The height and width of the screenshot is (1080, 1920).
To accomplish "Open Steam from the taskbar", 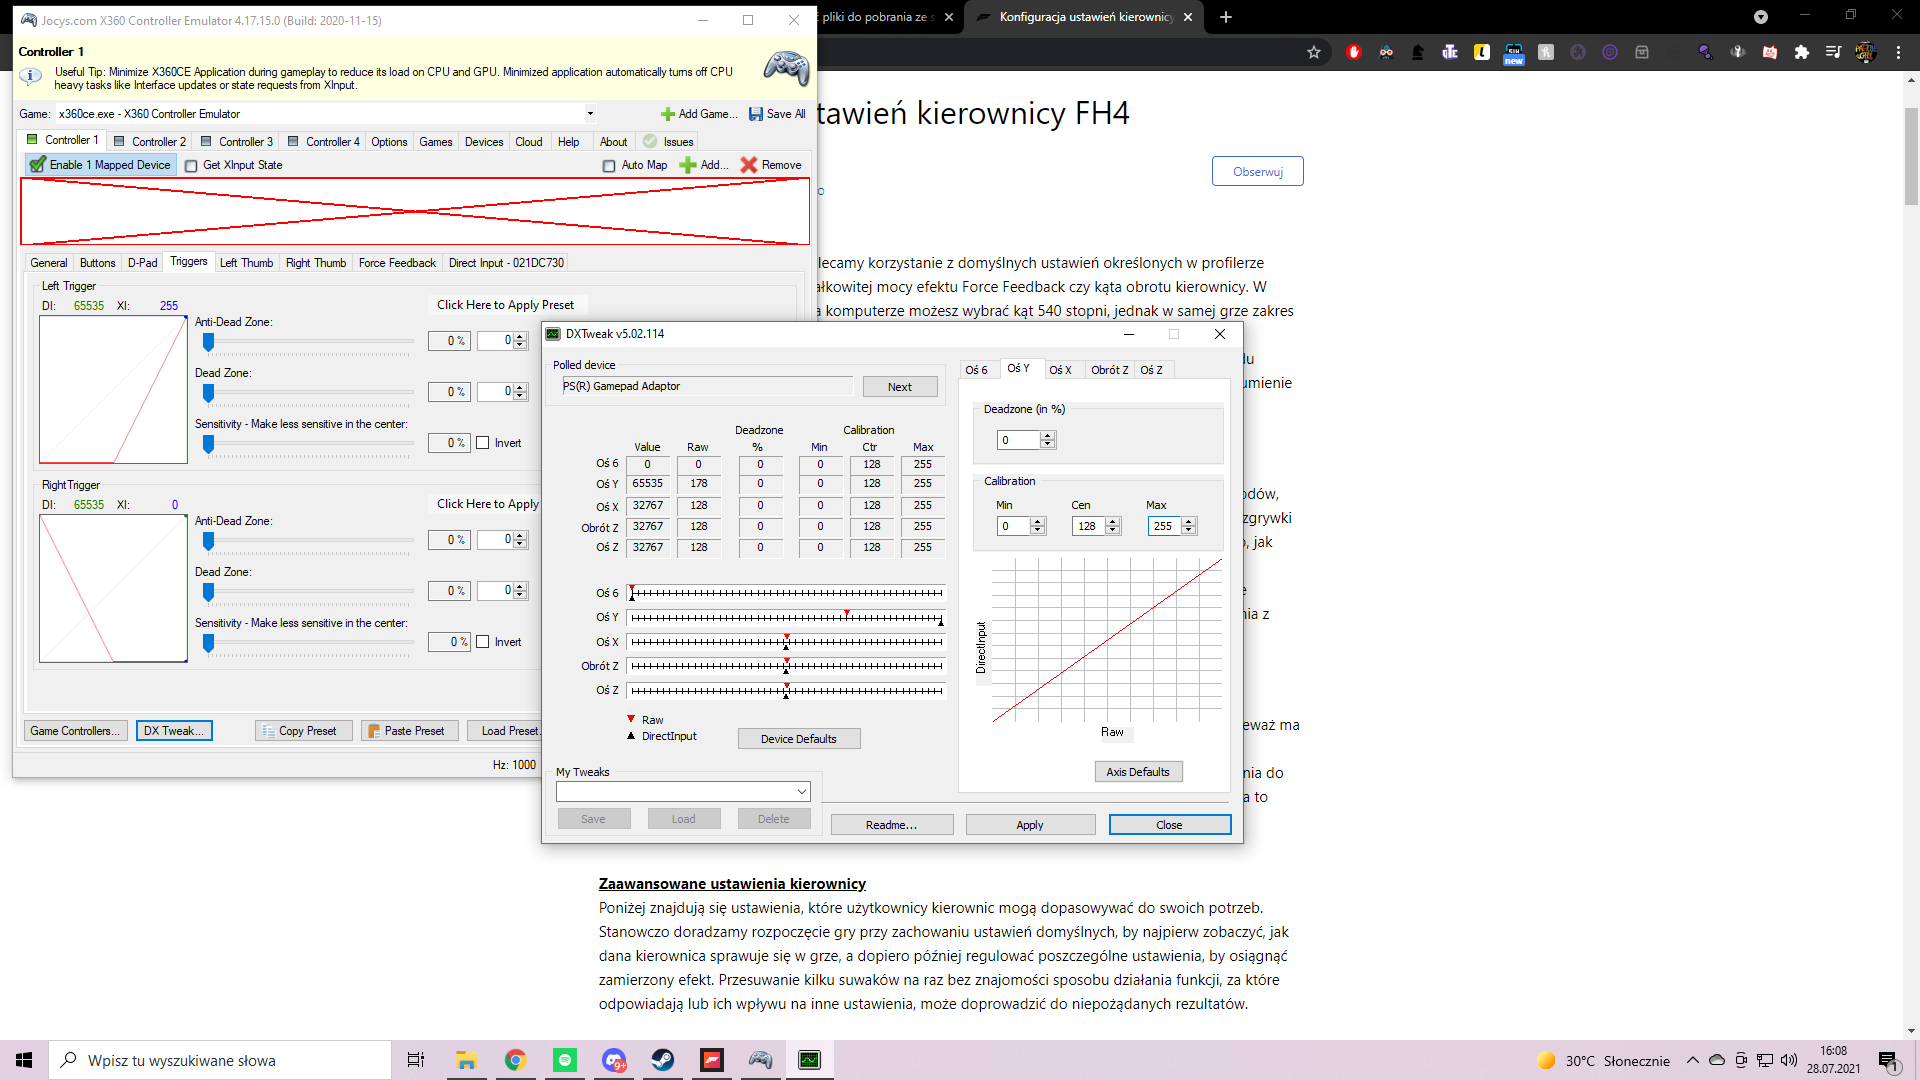I will pos(663,1060).
